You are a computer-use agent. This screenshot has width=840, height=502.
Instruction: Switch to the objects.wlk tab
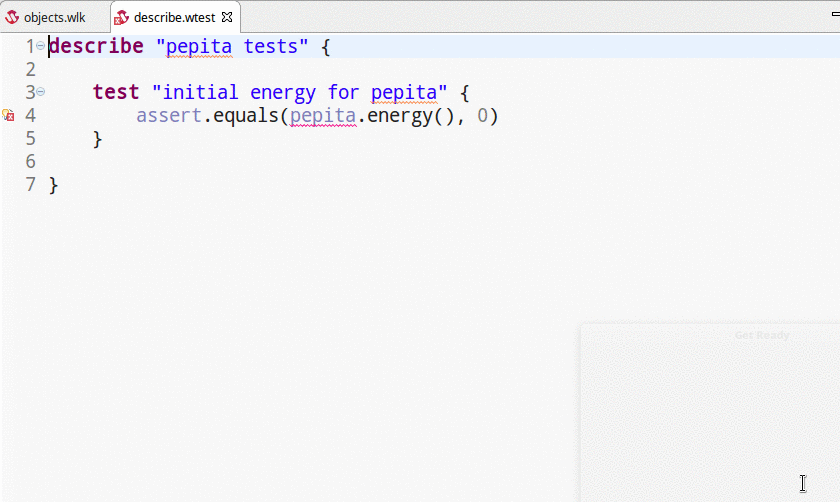pos(54,18)
